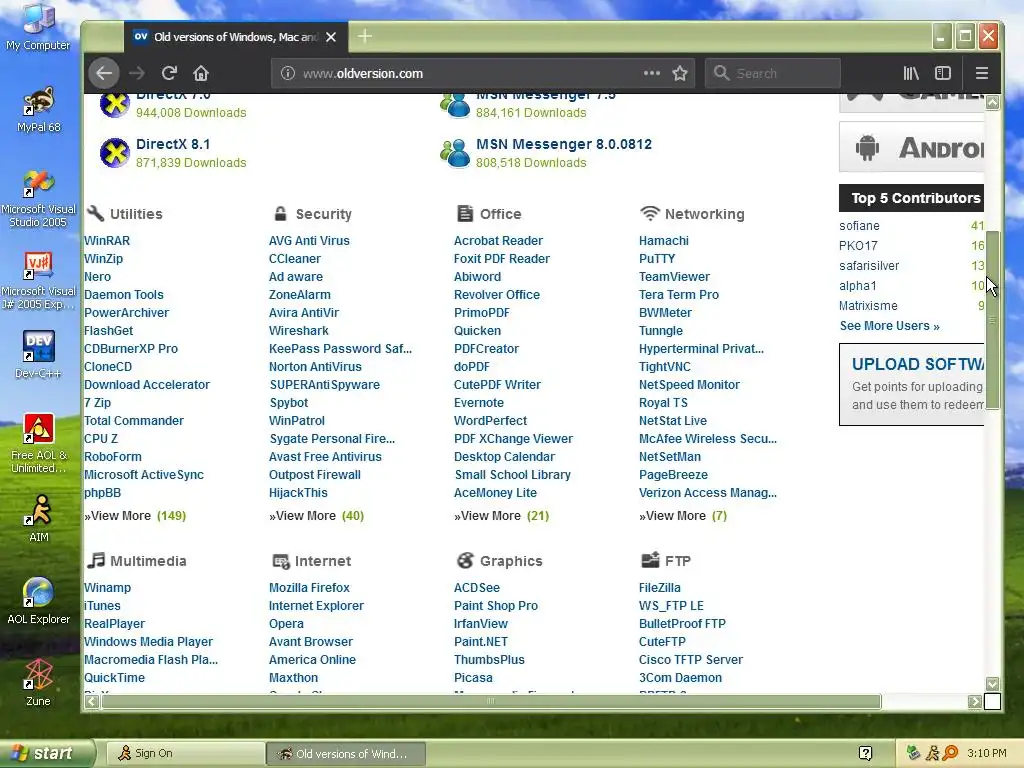Click the horizontal scrollbar right arrow
Screen dimensions: 1024x768
tap(975, 701)
